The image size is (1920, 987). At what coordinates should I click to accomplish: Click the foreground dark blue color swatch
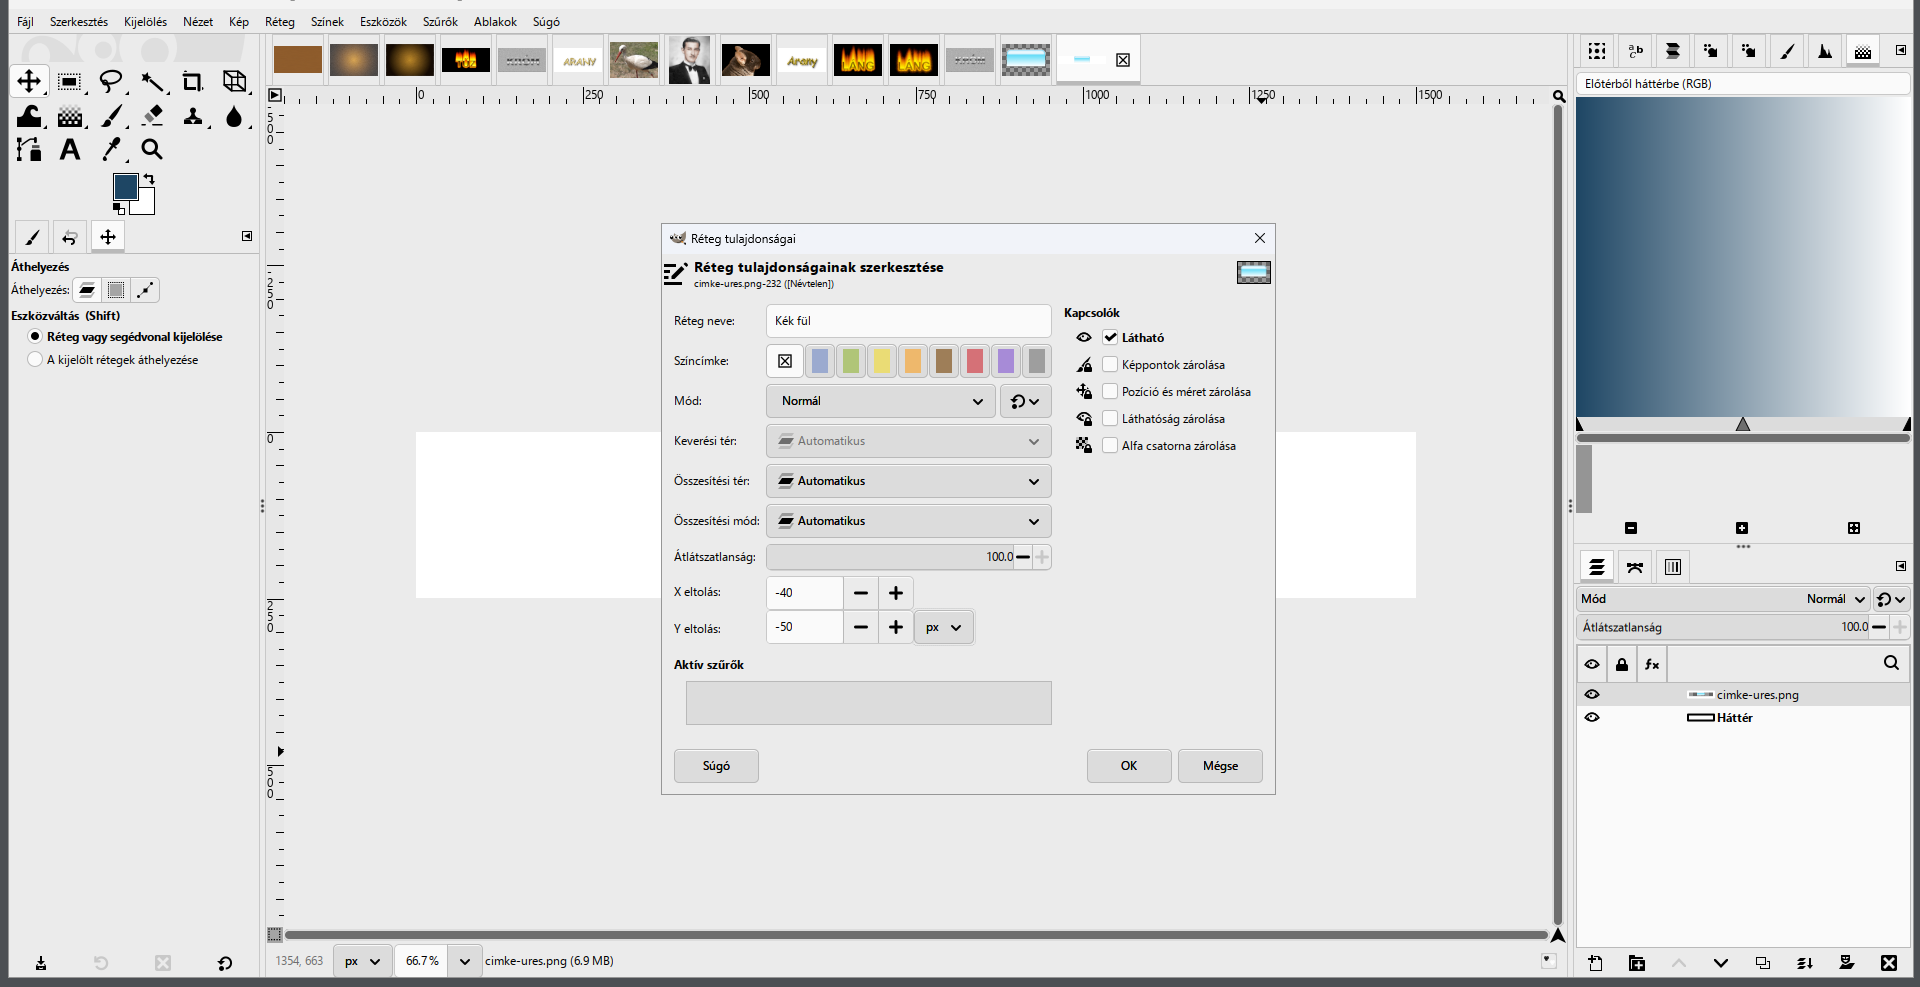tap(125, 186)
